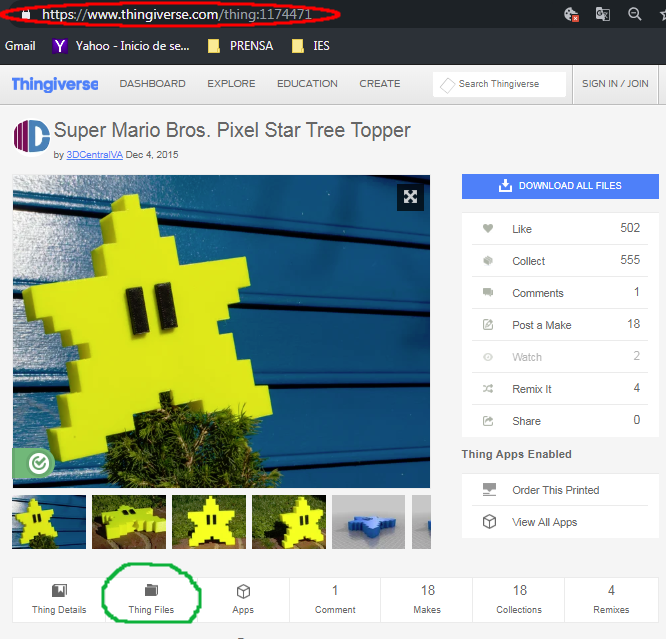Open the 4 Remixes tab

point(611,600)
